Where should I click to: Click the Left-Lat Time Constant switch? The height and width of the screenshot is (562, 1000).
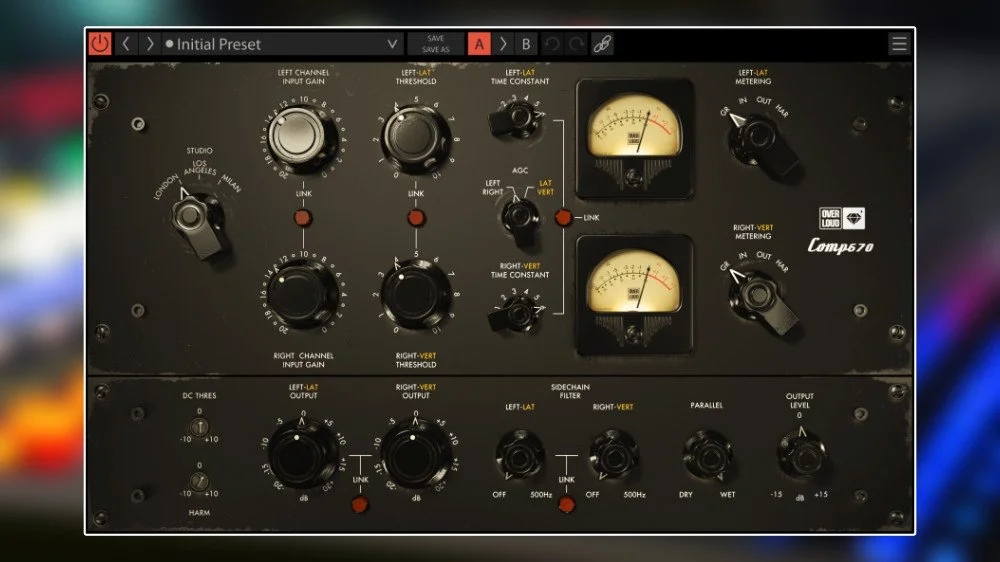(517, 119)
